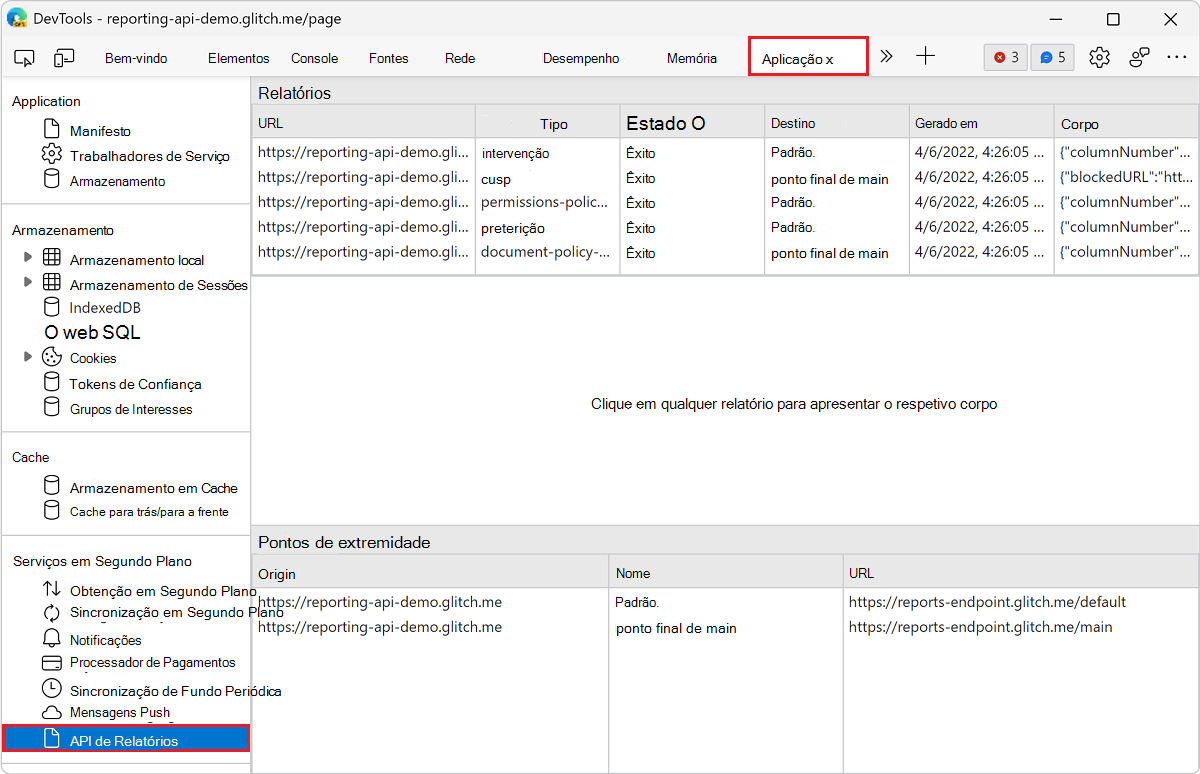Image resolution: width=1200 pixels, height=774 pixels.
Task: Switch to the Console tab
Action: coord(314,58)
